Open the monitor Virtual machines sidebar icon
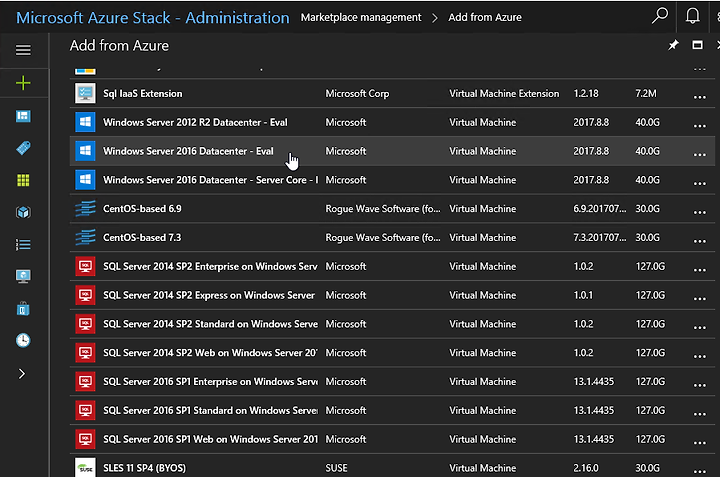Viewport: 720px width, 477px height. [23, 276]
